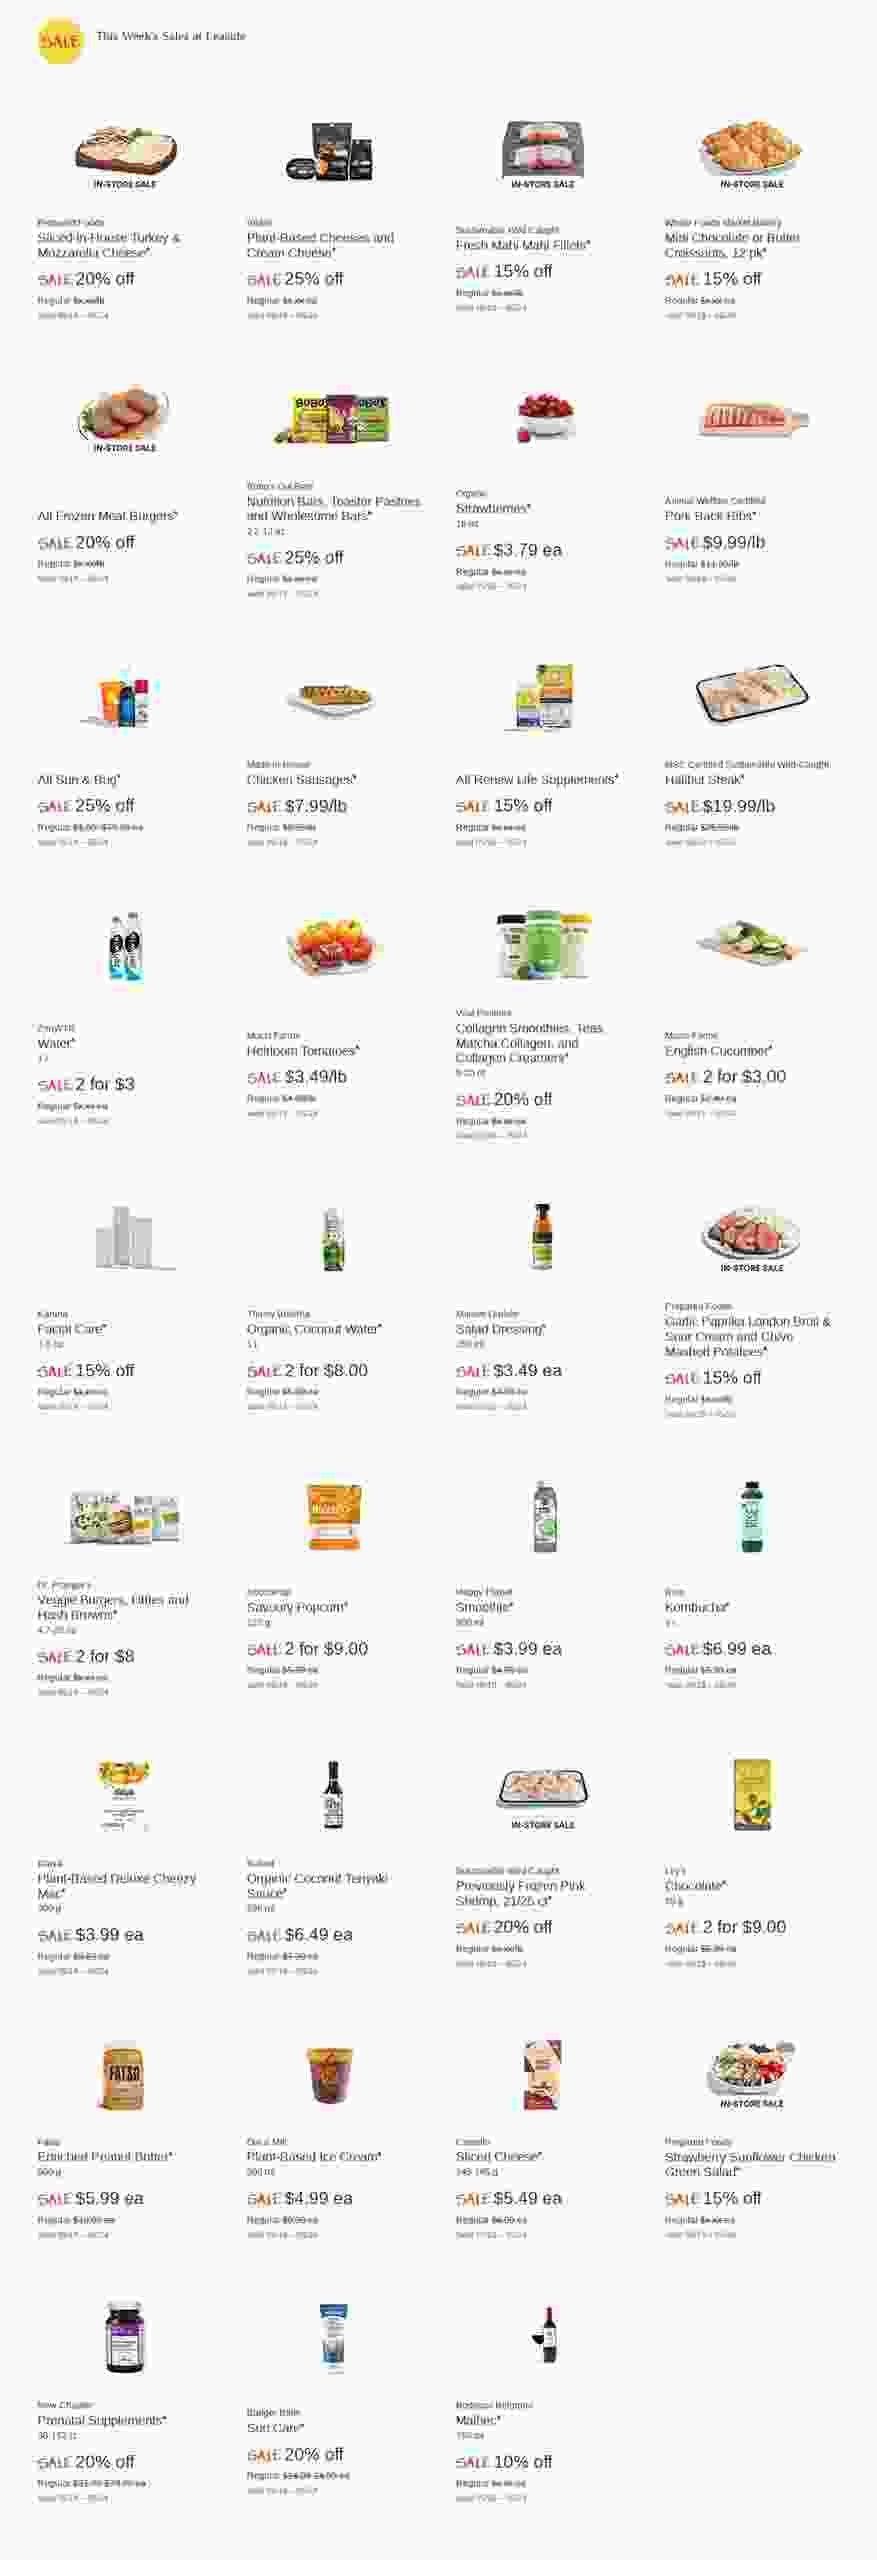
Task: Click the Strawberry Sunflower Chicken Green Salad title
Action: point(749,2164)
